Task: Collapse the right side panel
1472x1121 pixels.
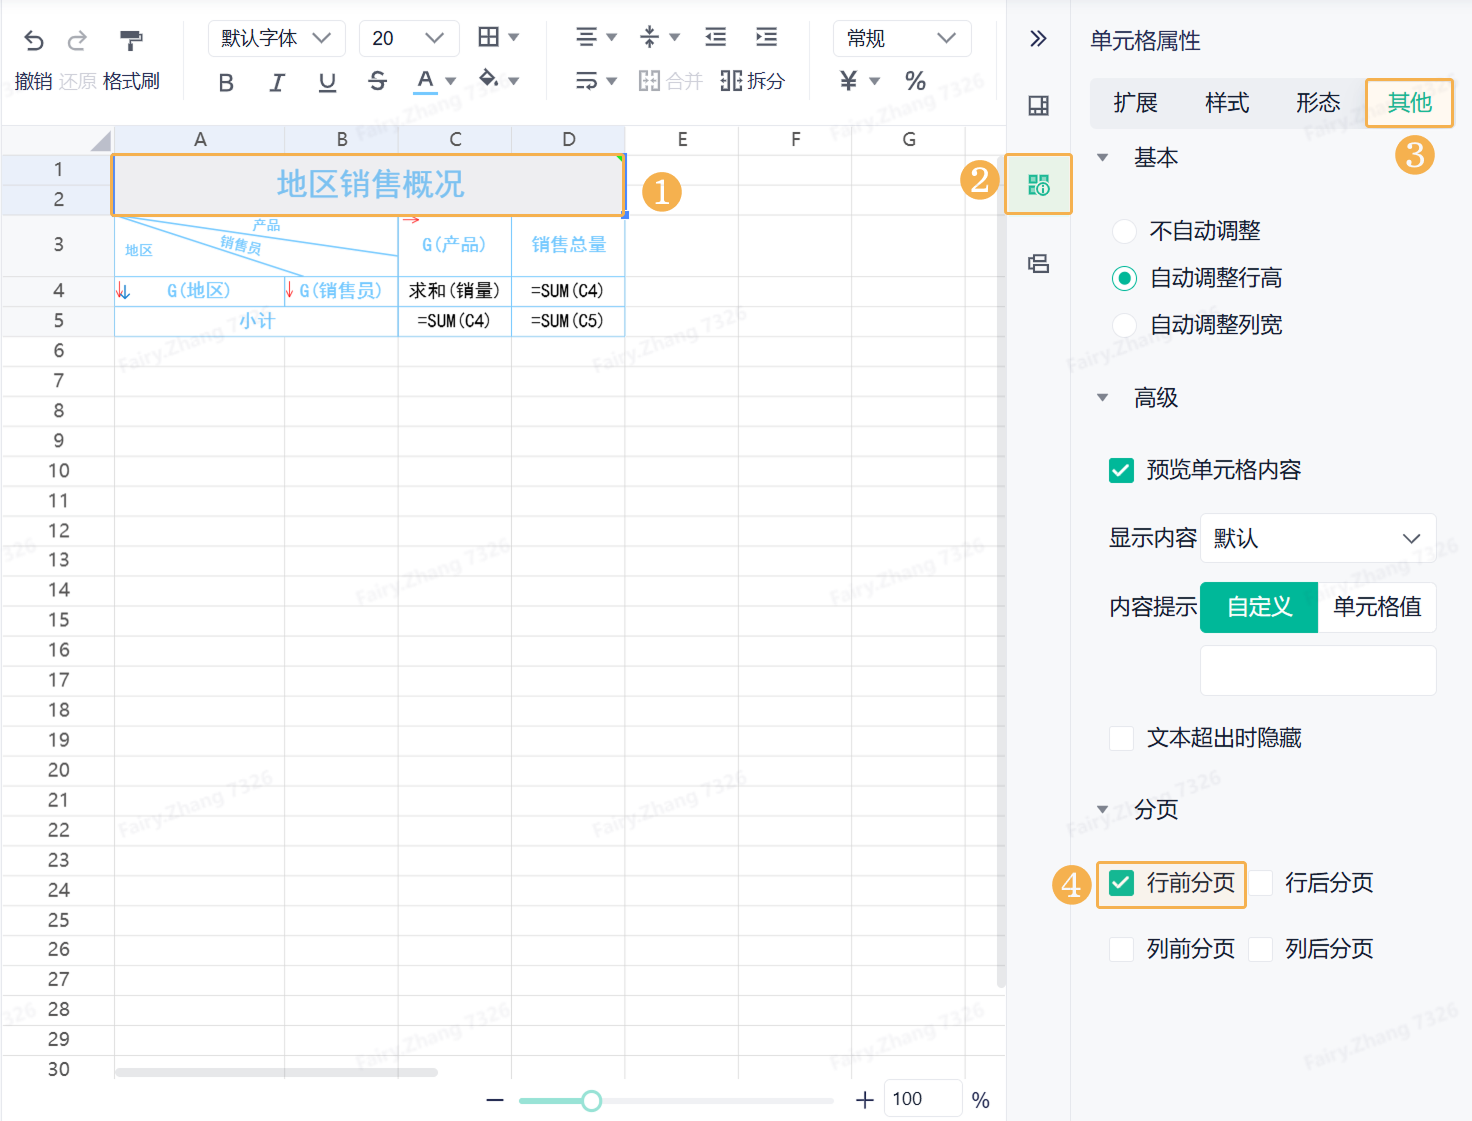Action: [x=1038, y=38]
